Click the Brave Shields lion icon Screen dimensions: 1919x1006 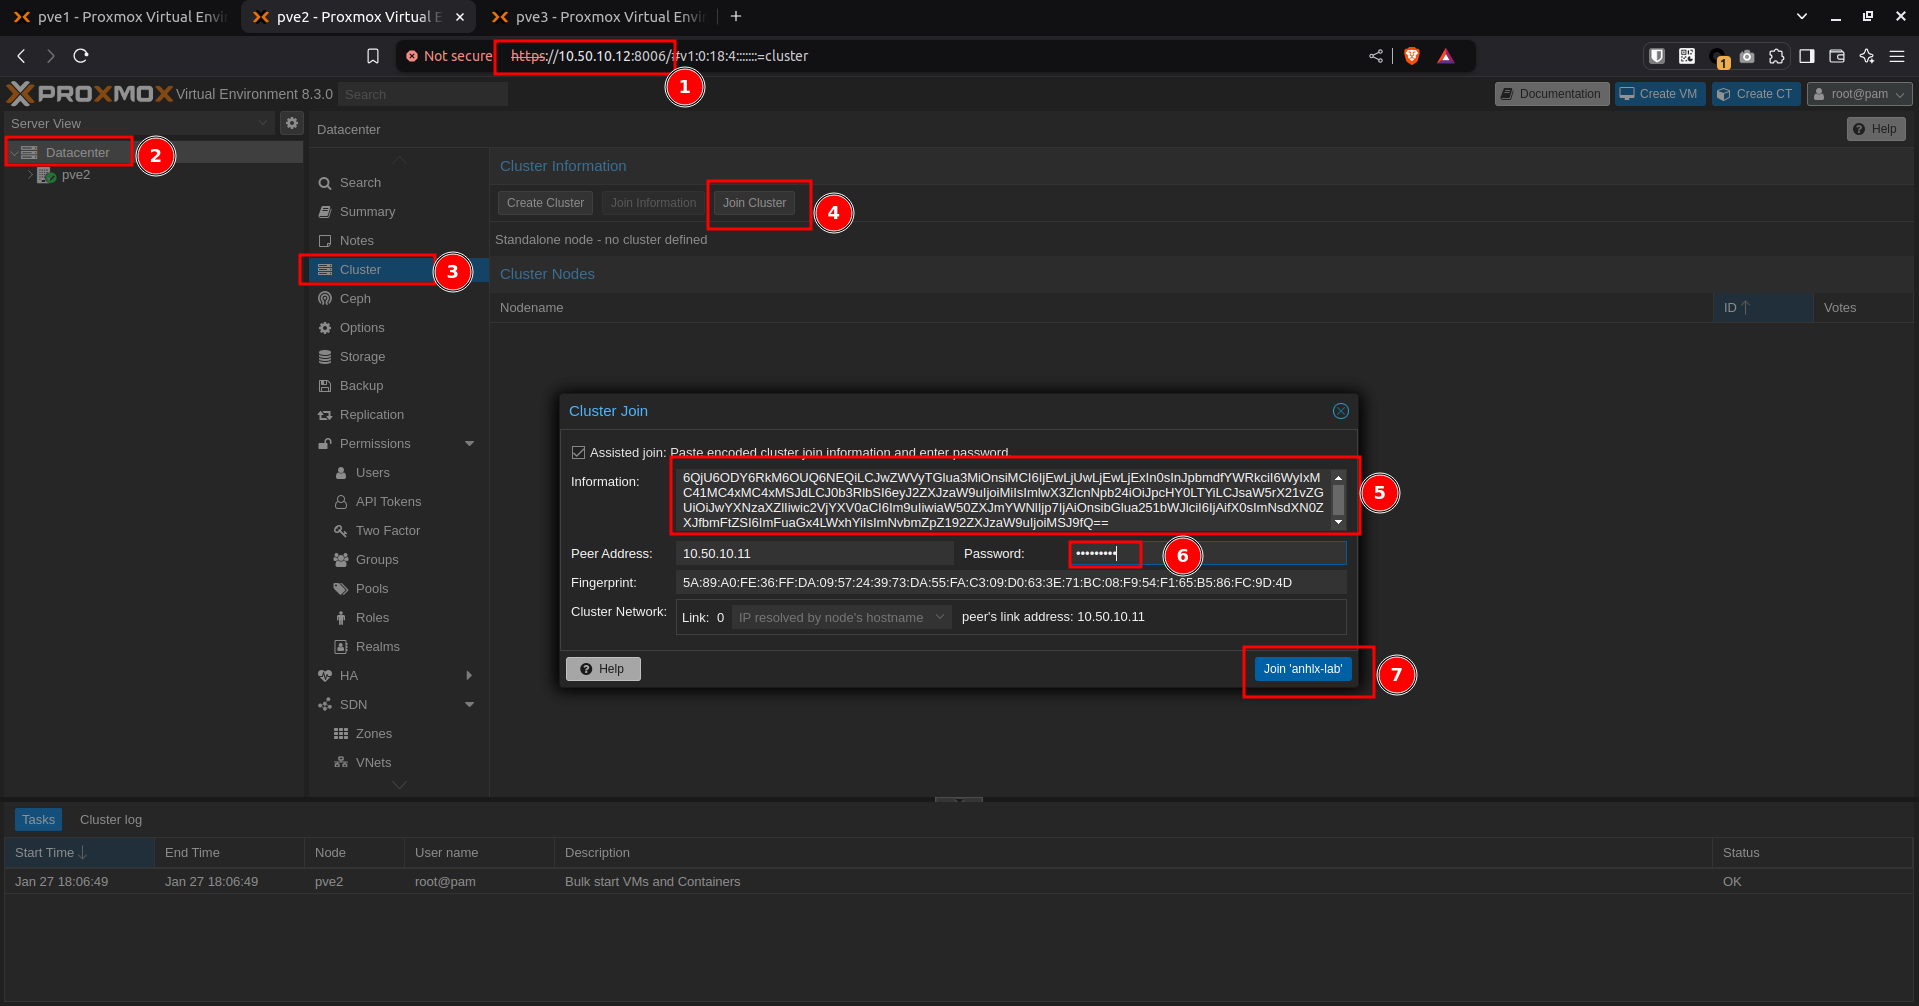(1412, 56)
